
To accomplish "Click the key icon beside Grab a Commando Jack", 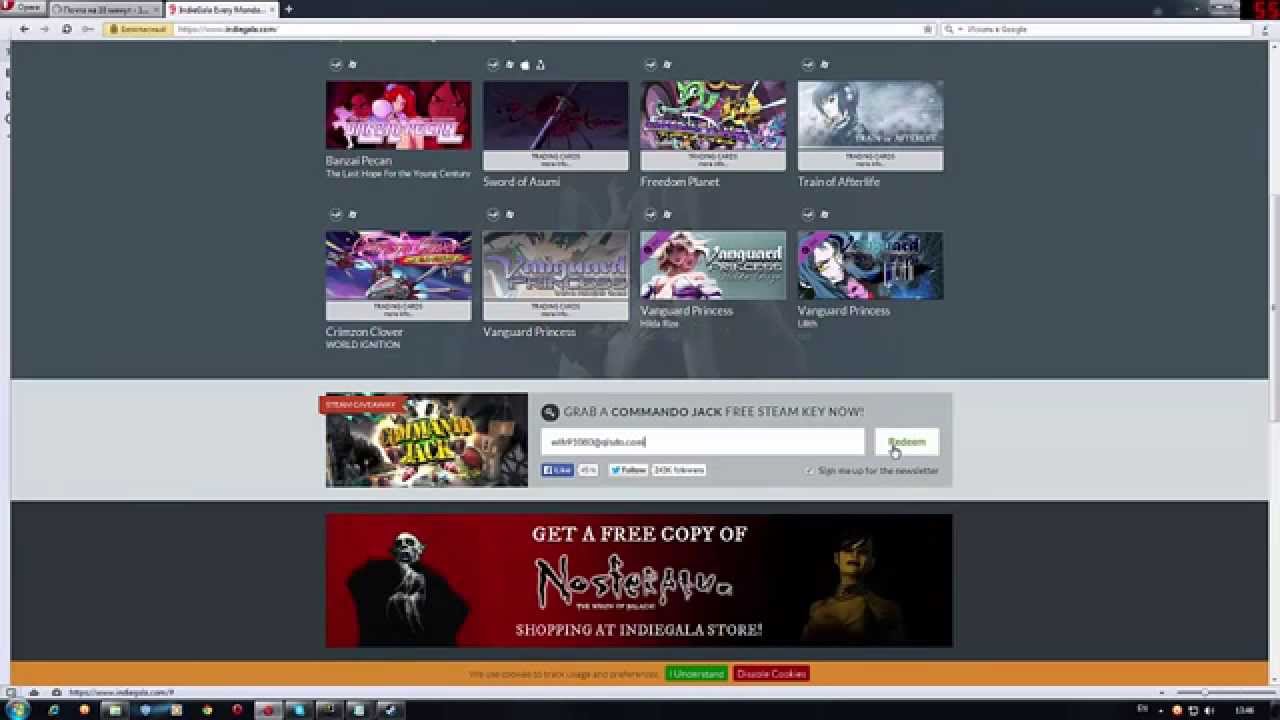I will tap(550, 412).
